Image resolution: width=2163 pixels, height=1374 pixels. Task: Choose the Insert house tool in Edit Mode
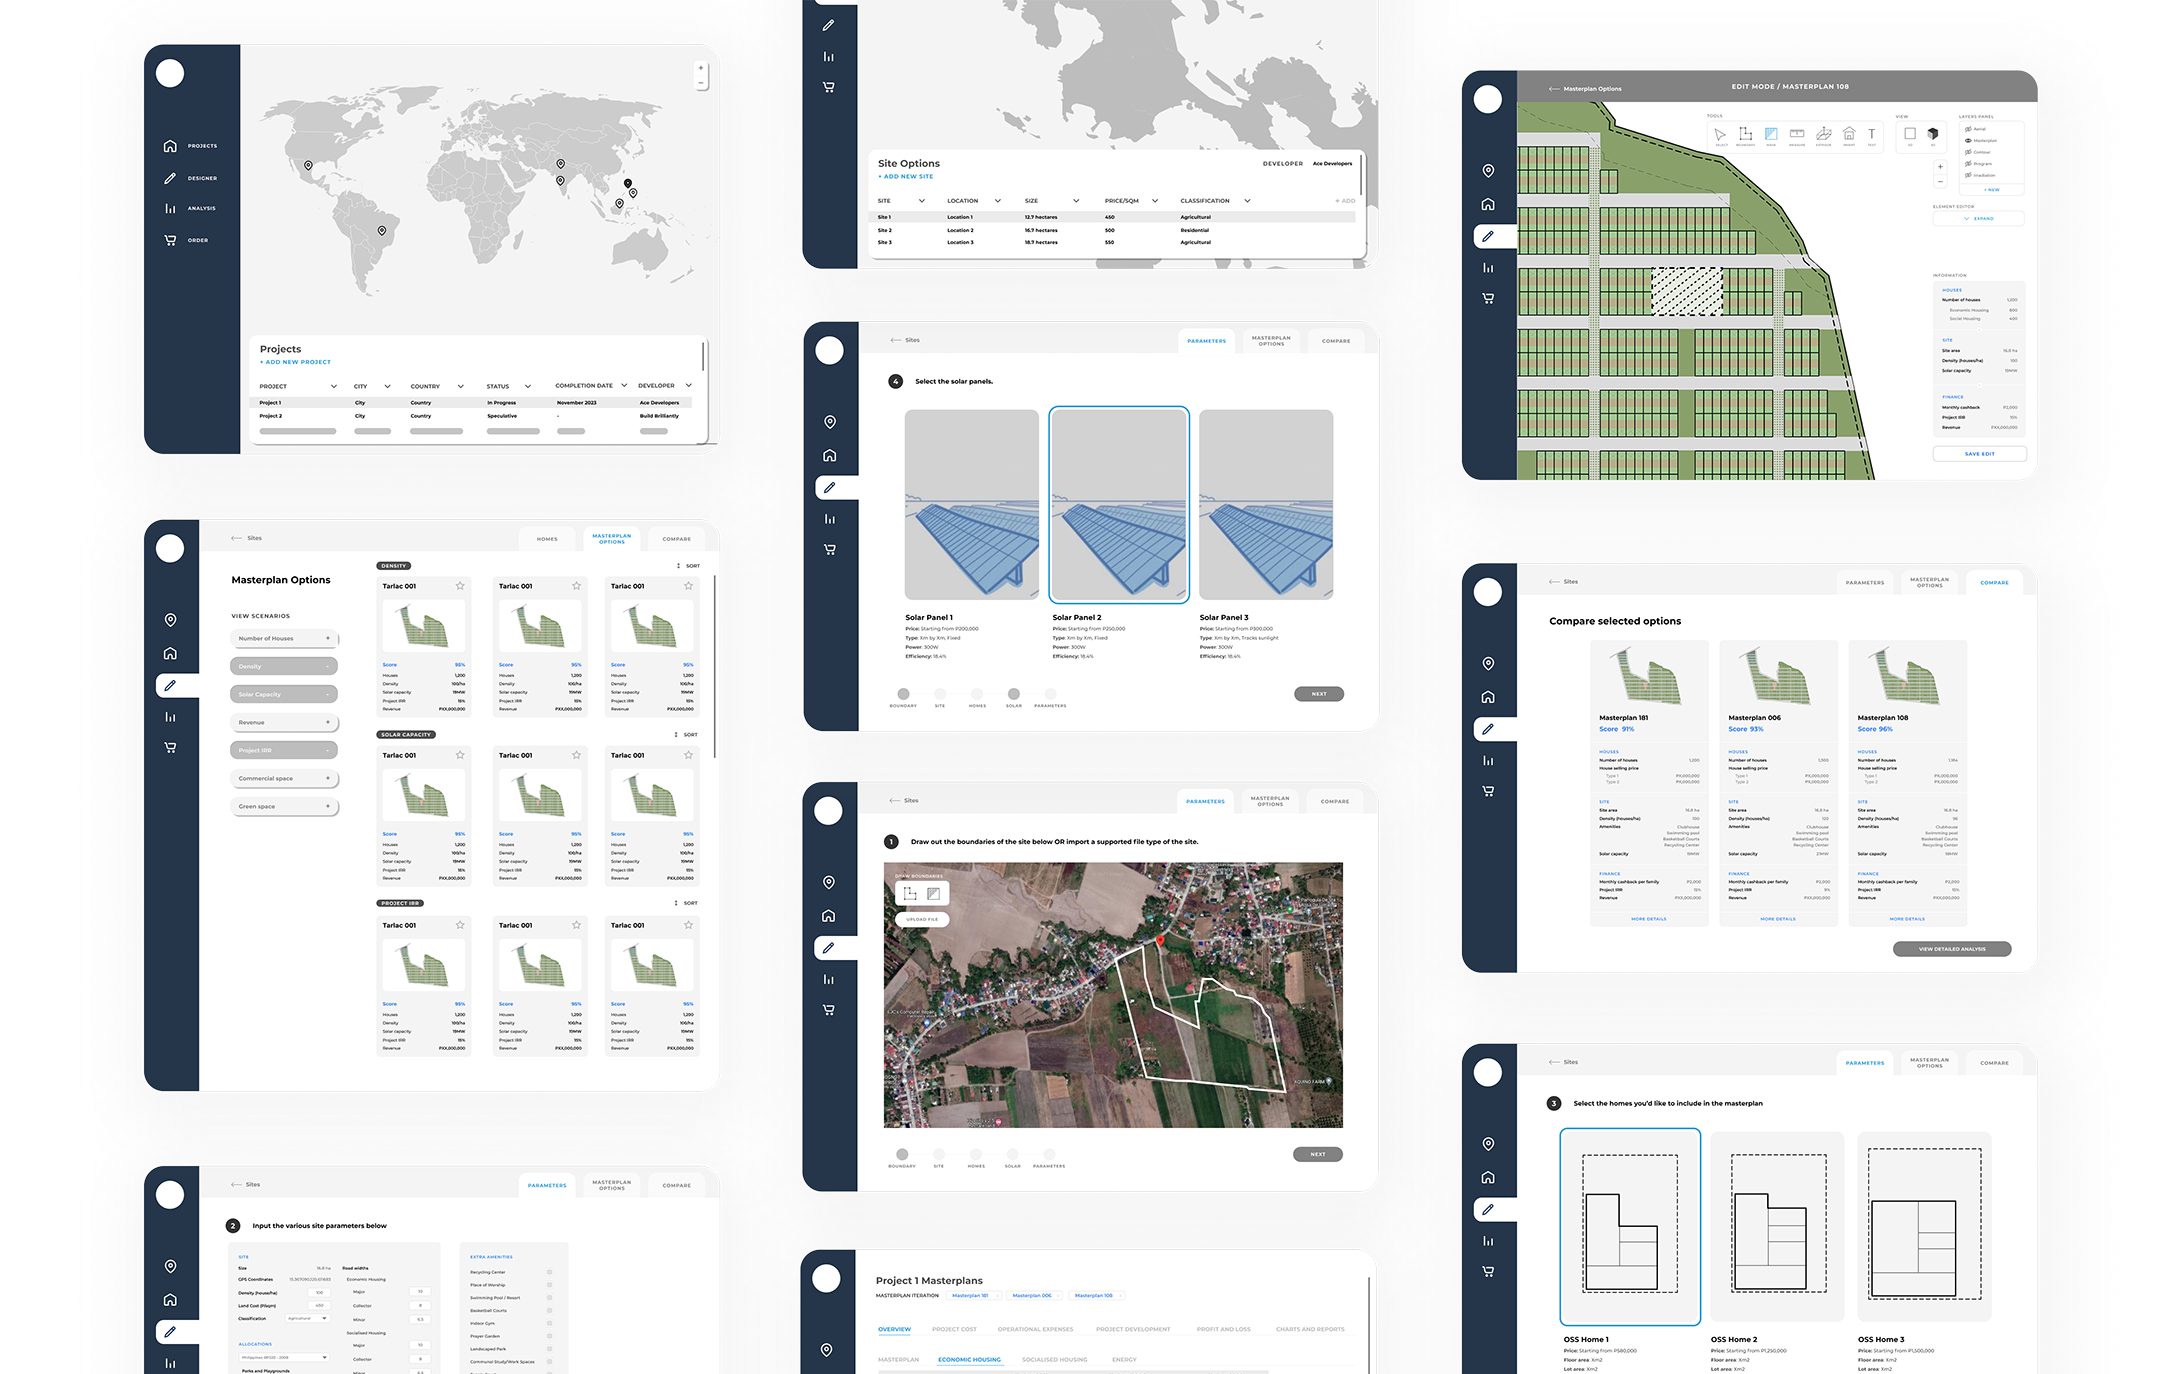click(x=1849, y=134)
